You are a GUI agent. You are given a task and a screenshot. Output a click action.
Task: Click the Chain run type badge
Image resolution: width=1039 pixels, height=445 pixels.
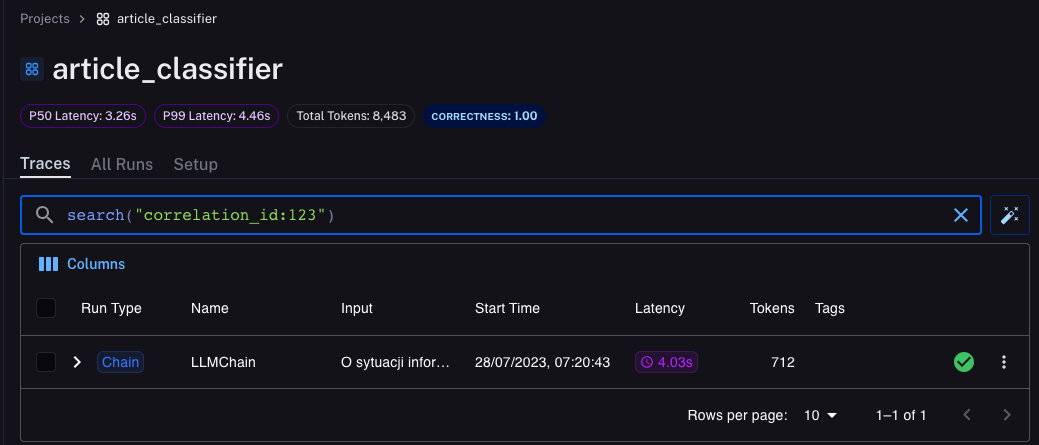[x=120, y=362]
